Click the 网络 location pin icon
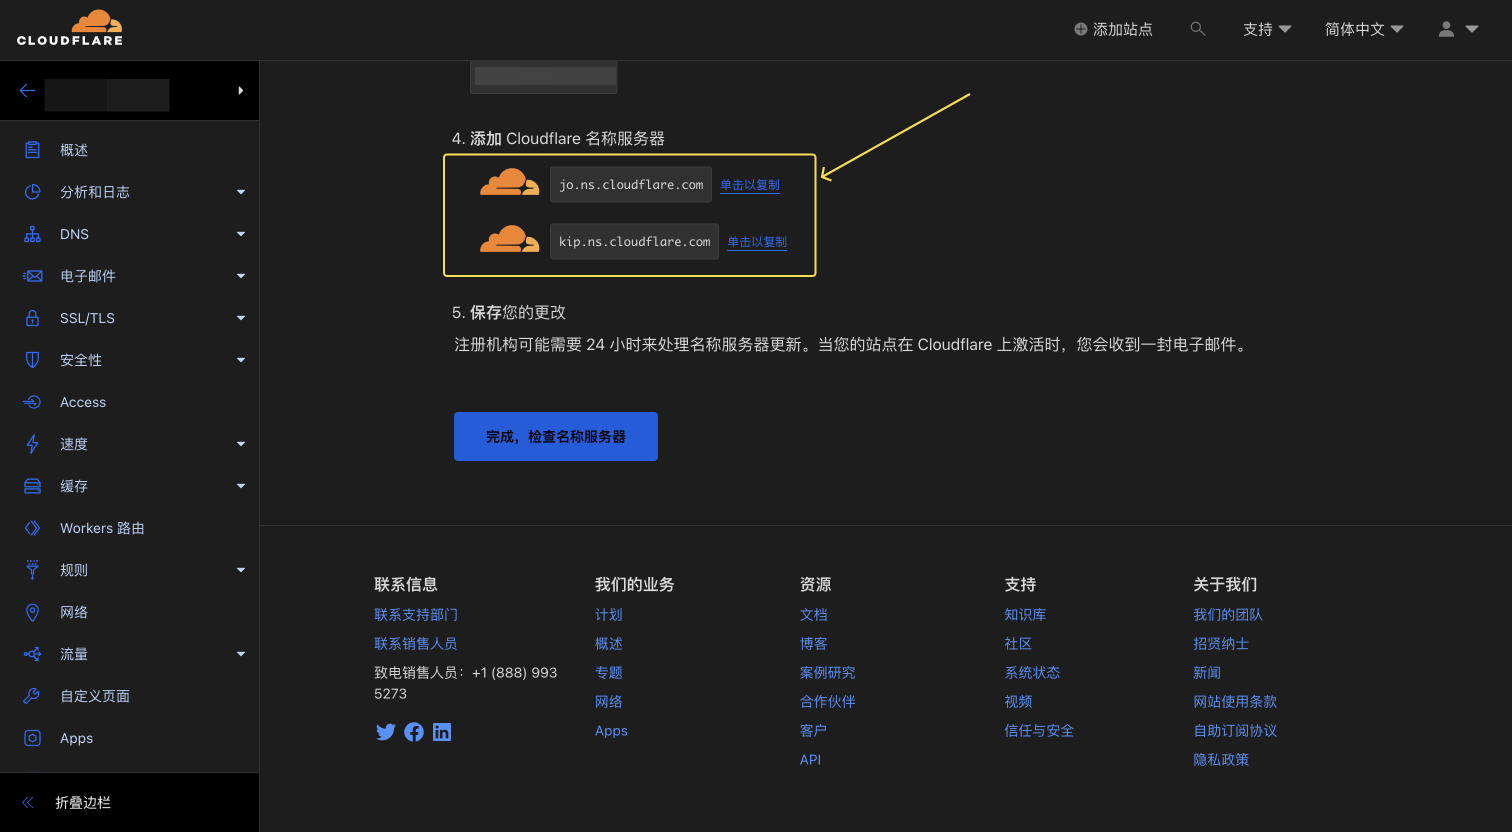 click(x=33, y=612)
